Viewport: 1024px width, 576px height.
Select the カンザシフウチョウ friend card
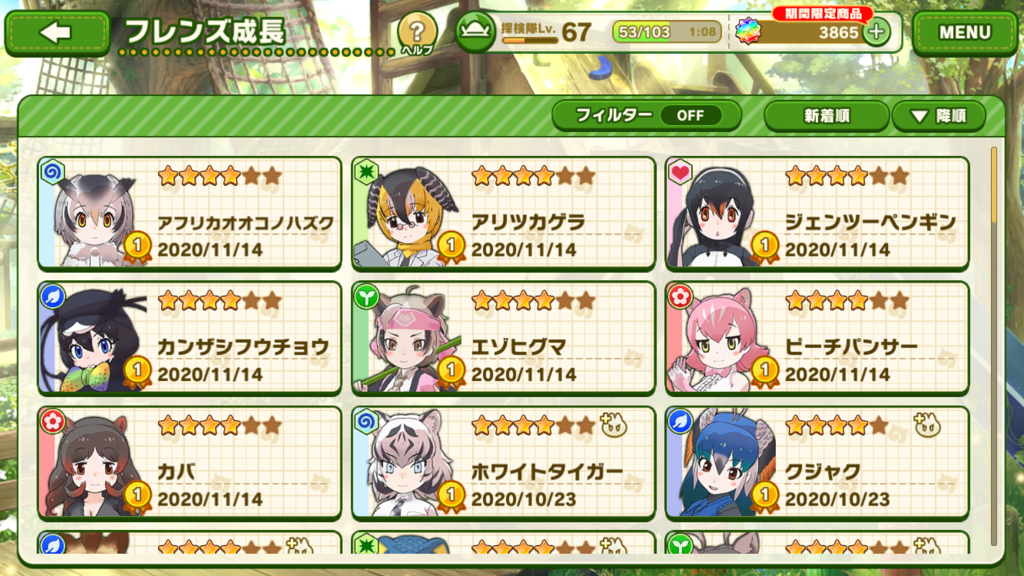pyautogui.click(x=189, y=338)
